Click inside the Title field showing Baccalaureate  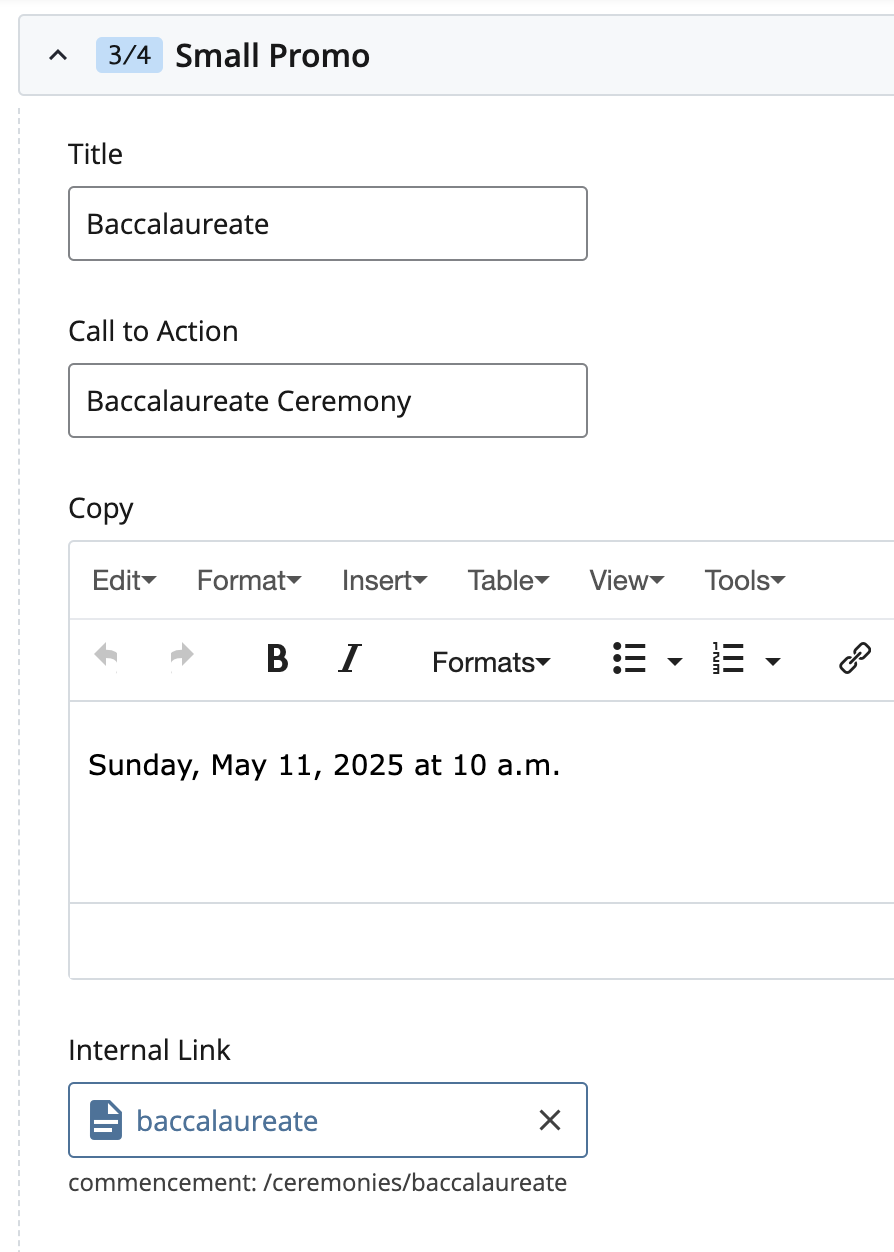328,224
